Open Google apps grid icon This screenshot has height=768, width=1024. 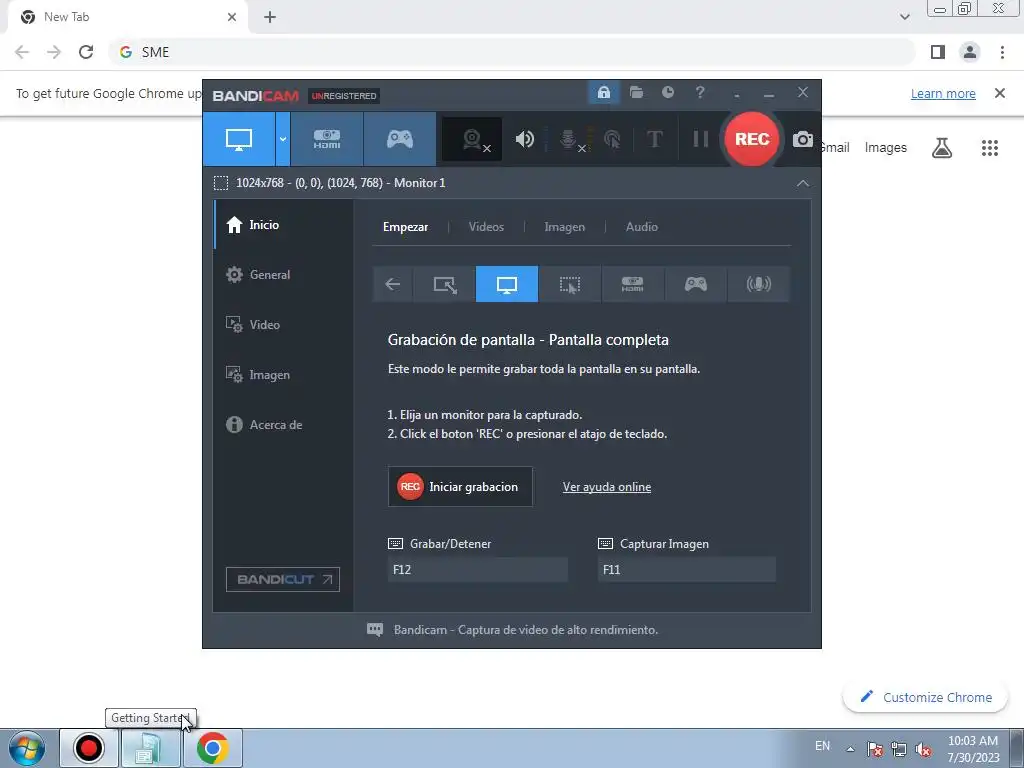tap(990, 148)
